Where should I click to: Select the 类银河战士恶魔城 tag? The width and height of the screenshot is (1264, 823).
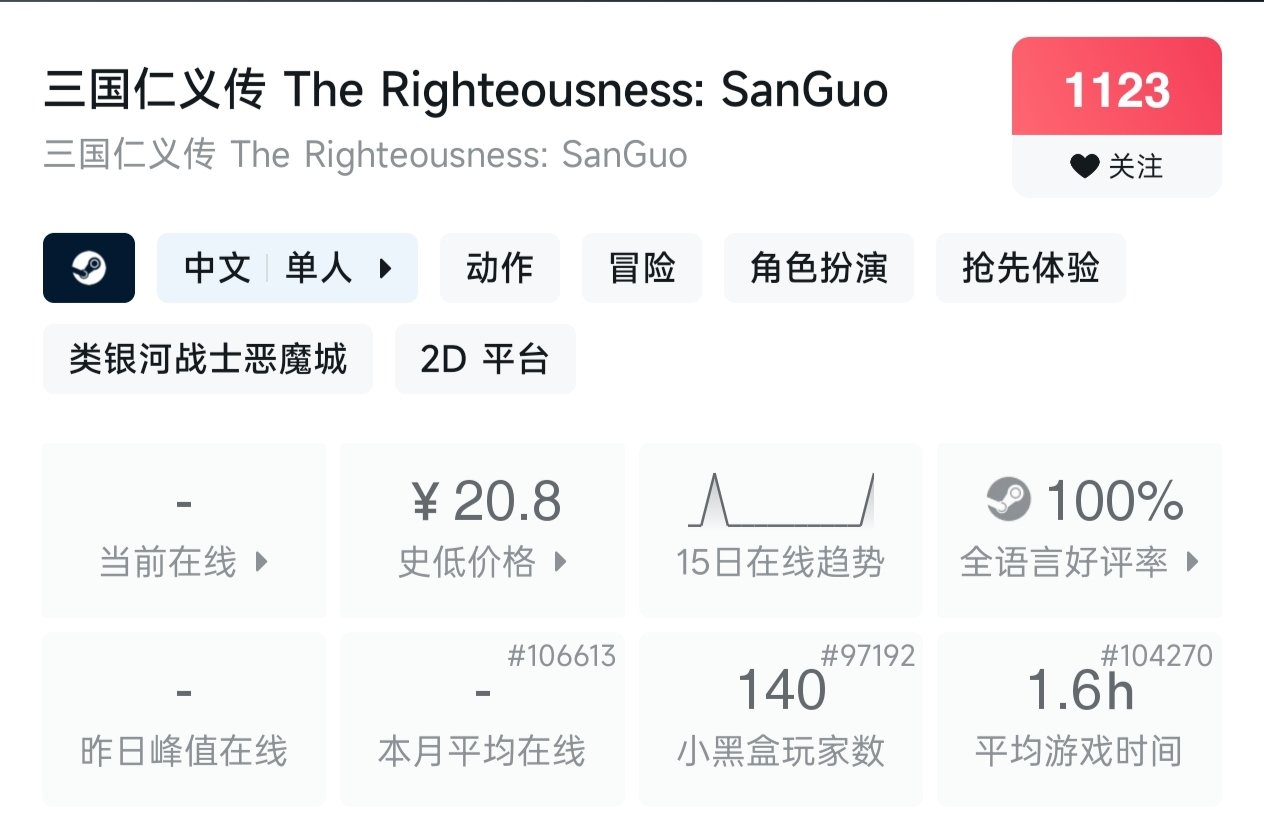208,359
